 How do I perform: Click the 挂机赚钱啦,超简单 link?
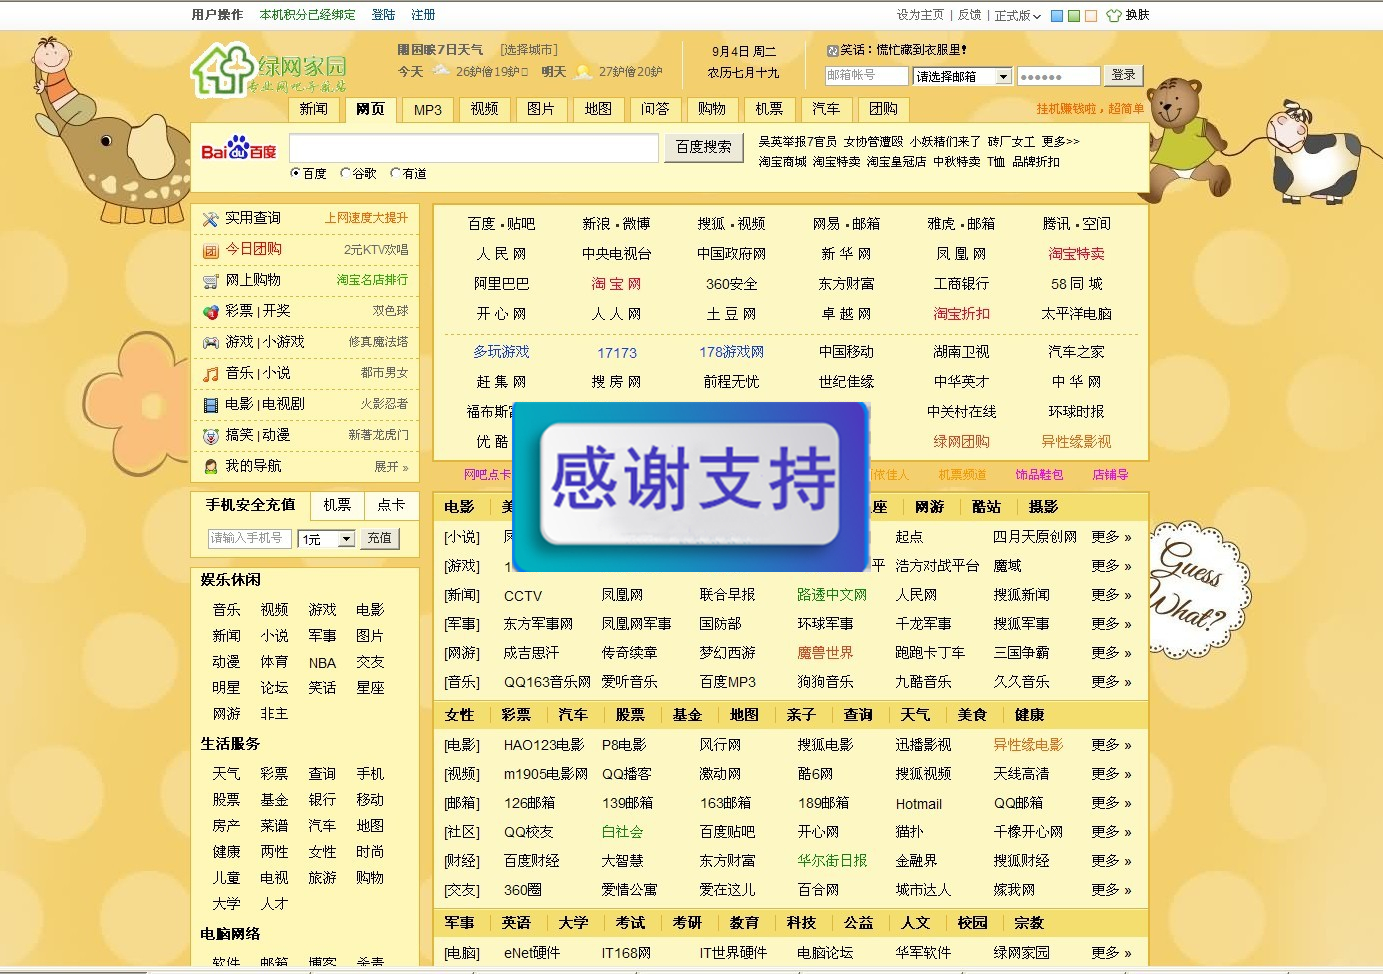[1090, 109]
